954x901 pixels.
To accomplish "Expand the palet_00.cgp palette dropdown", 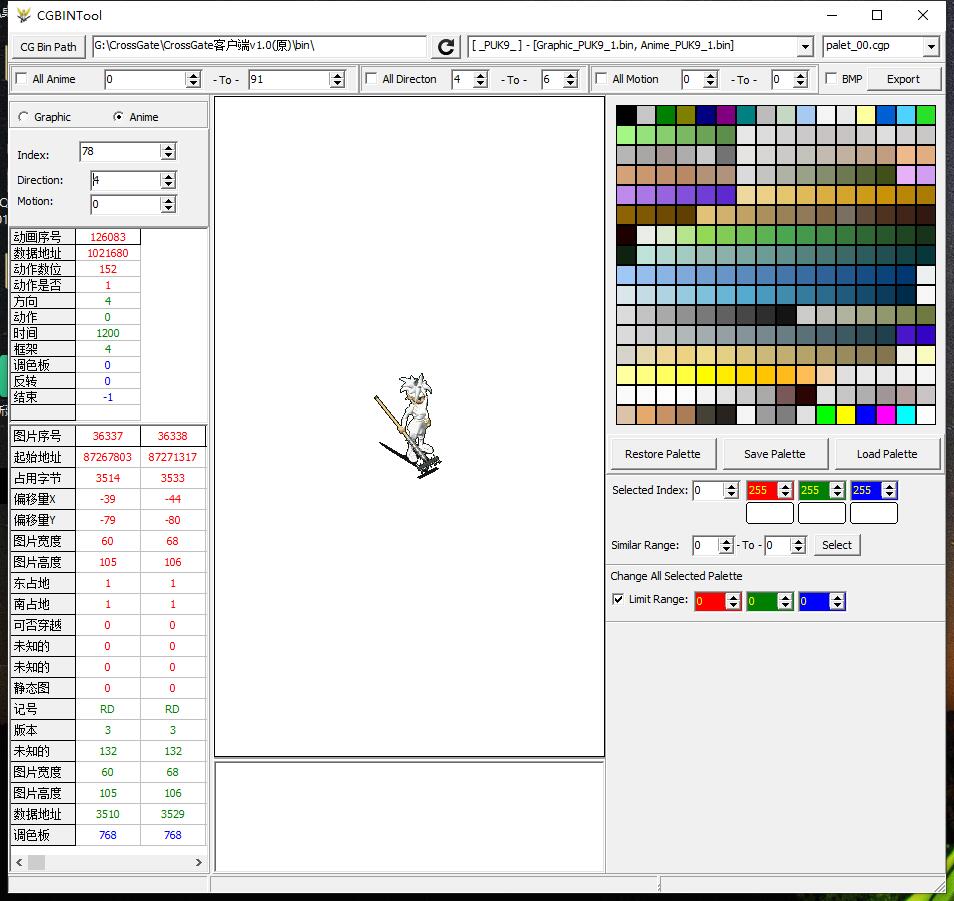I will 931,47.
